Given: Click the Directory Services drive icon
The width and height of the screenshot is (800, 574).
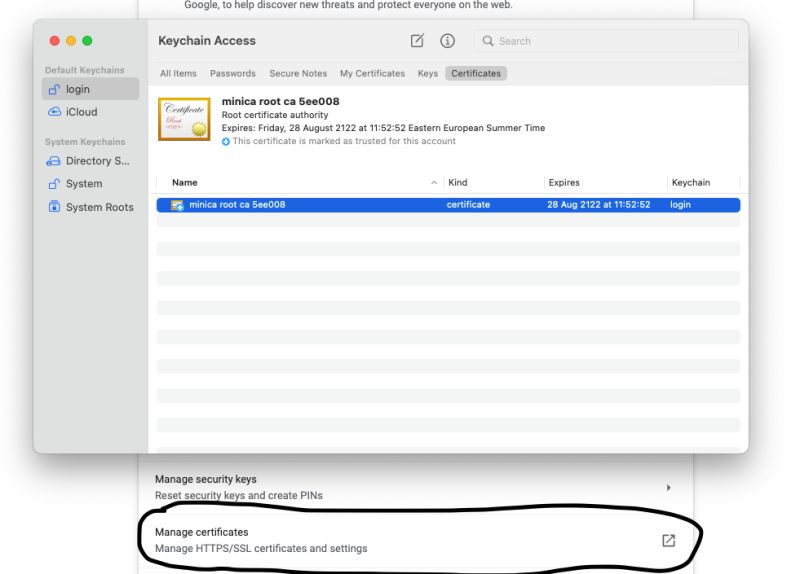Looking at the screenshot, I should coord(54,161).
